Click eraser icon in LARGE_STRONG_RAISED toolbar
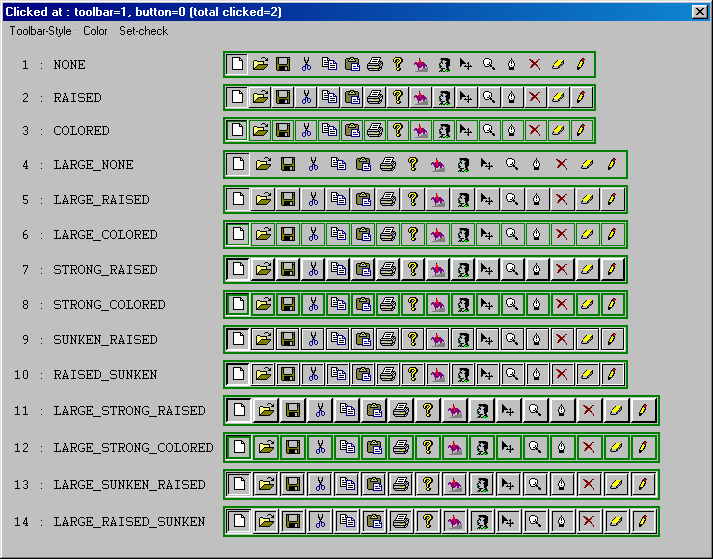 pyautogui.click(x=615, y=410)
